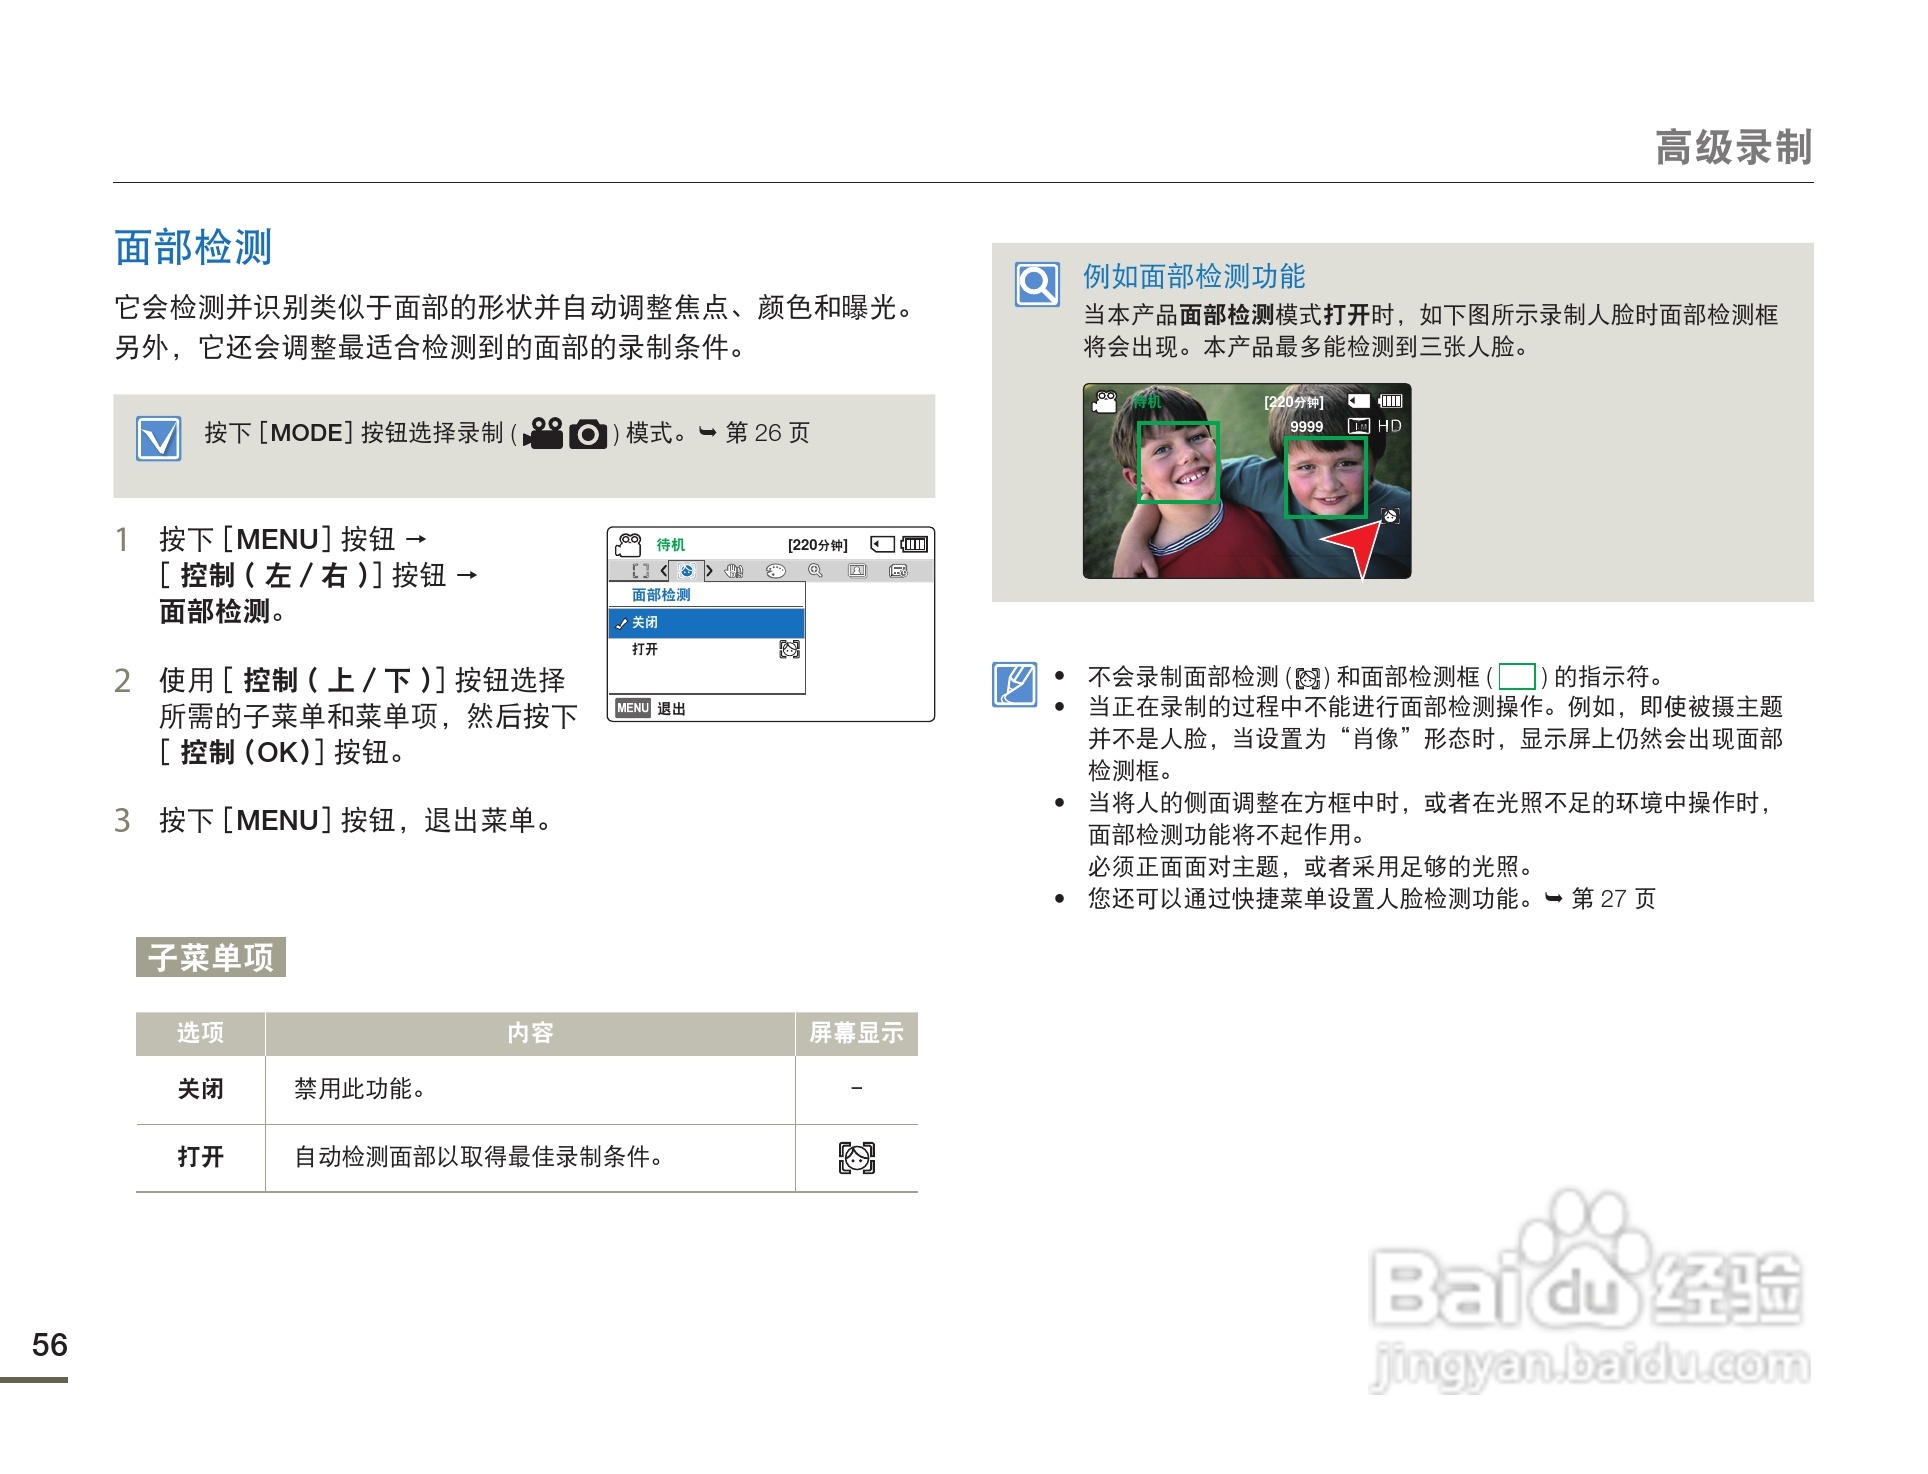Click the focus brackets icon in menu bar
This screenshot has height=1474, width=1928.
641,571
